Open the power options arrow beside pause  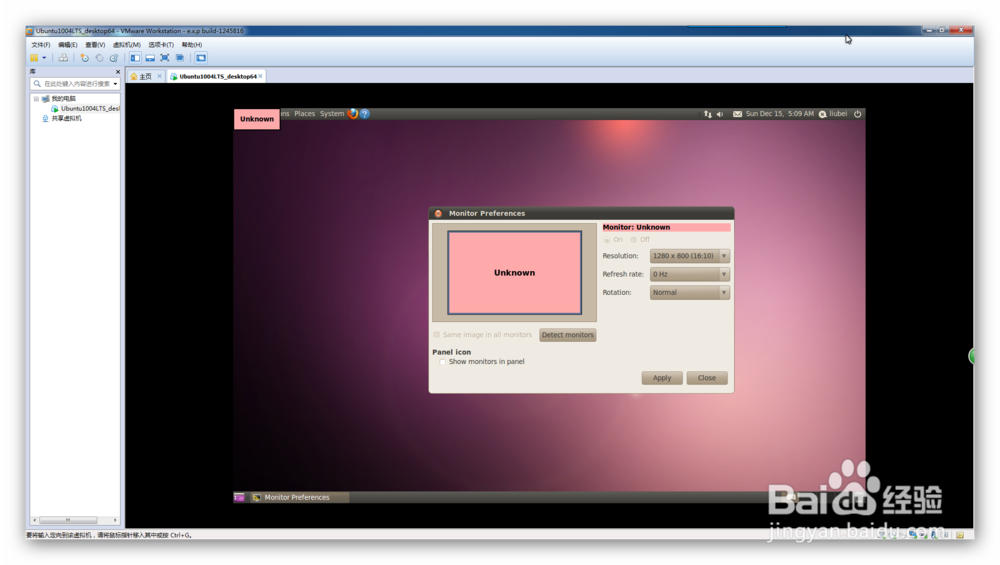(x=44, y=57)
